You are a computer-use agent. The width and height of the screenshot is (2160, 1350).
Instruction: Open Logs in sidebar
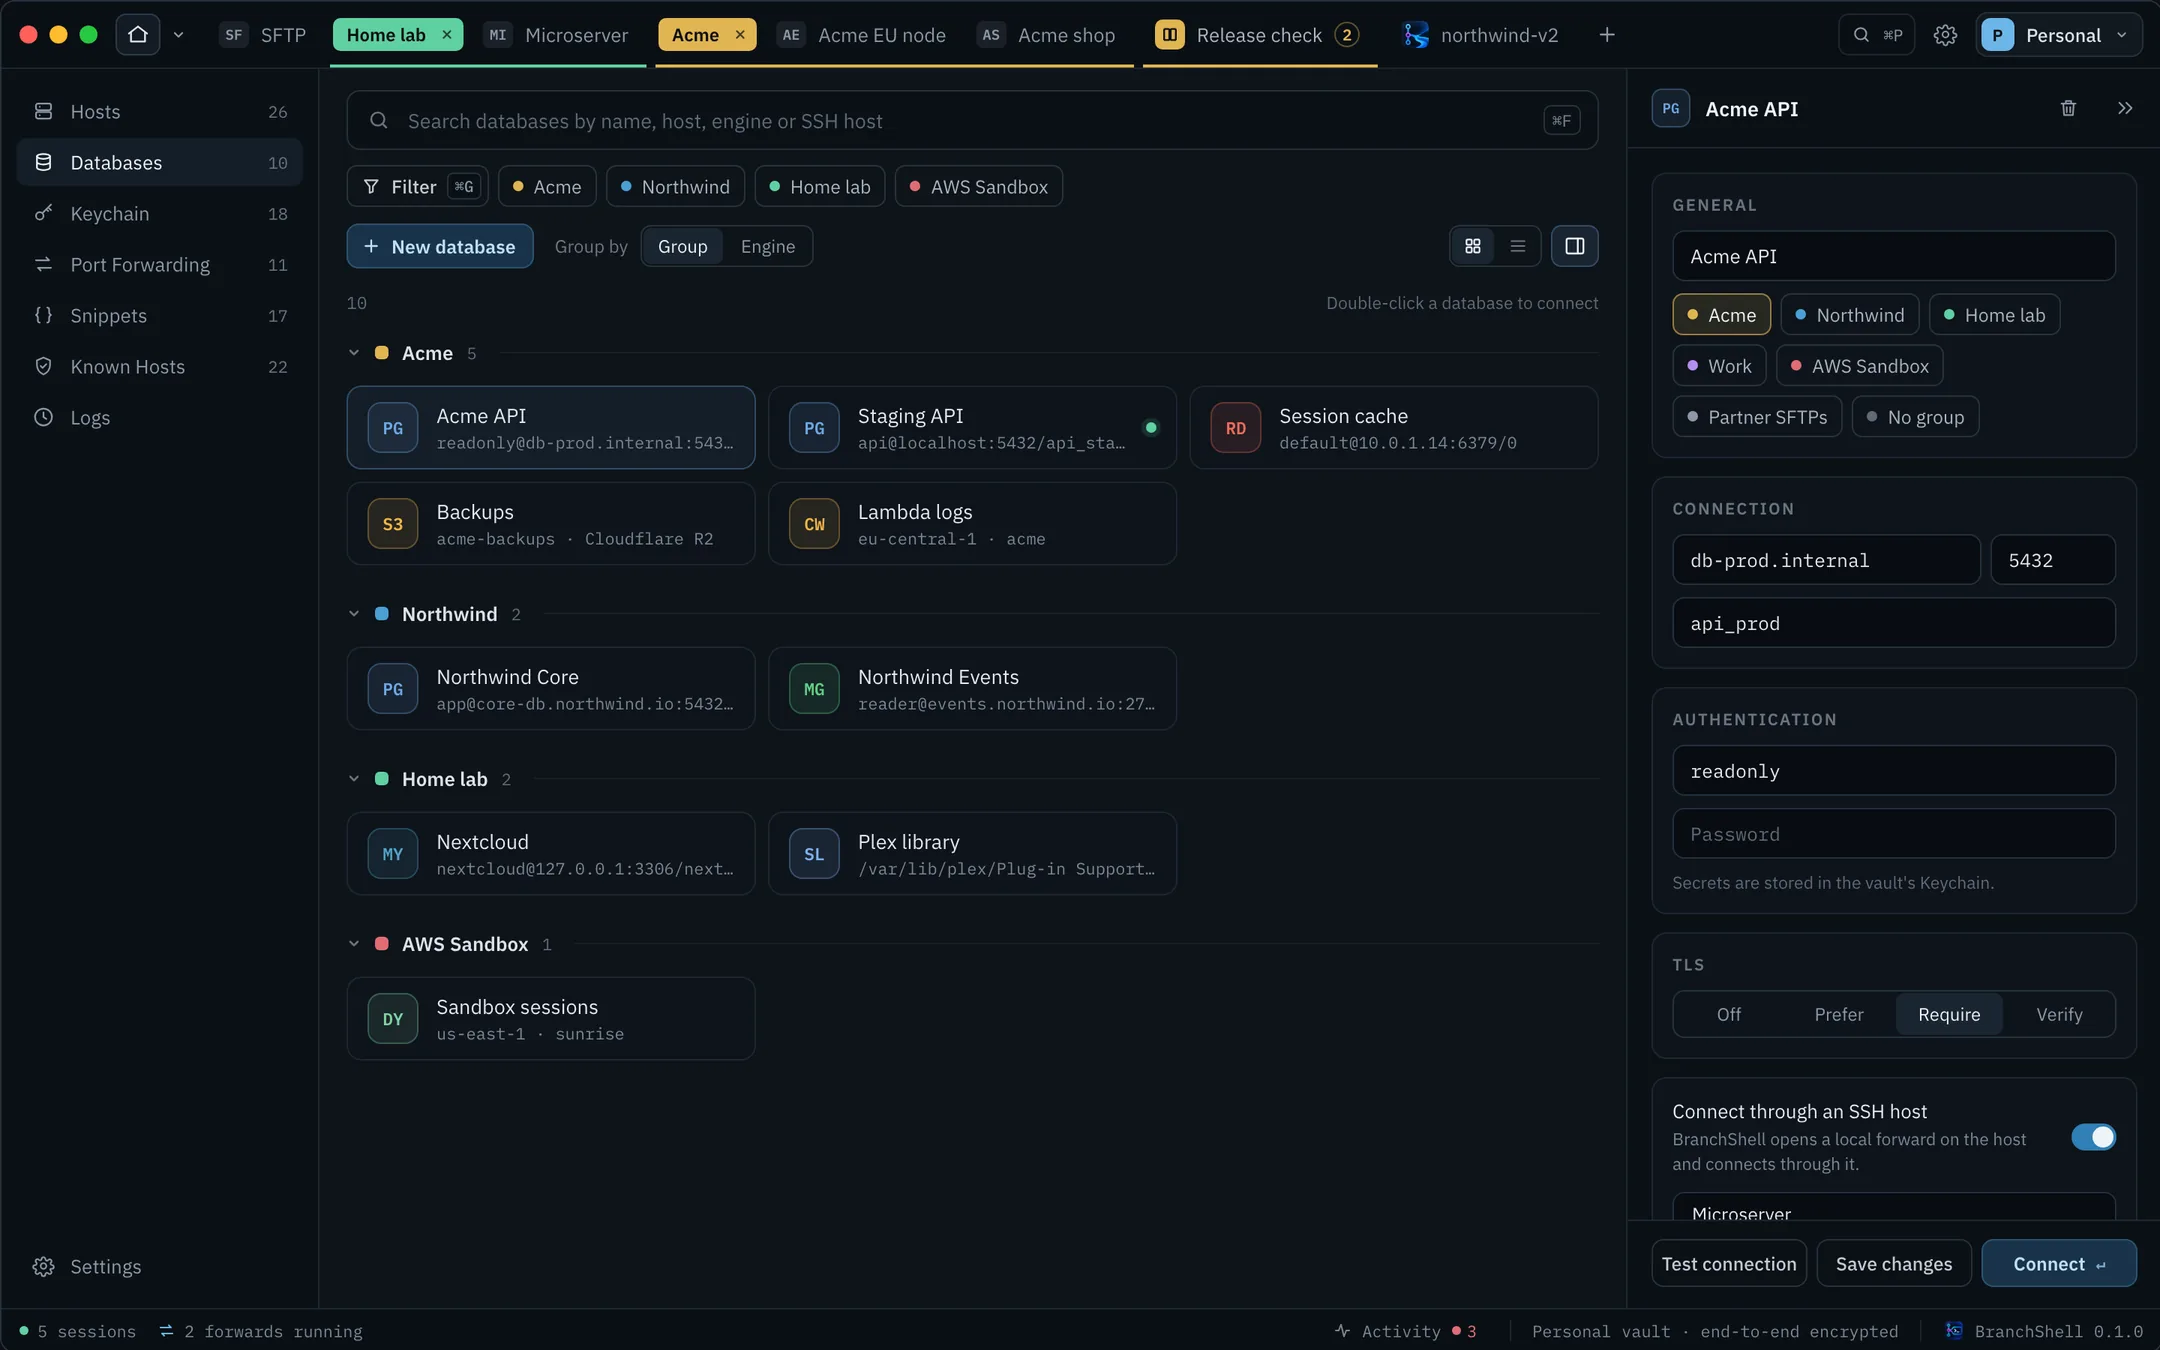(160, 417)
